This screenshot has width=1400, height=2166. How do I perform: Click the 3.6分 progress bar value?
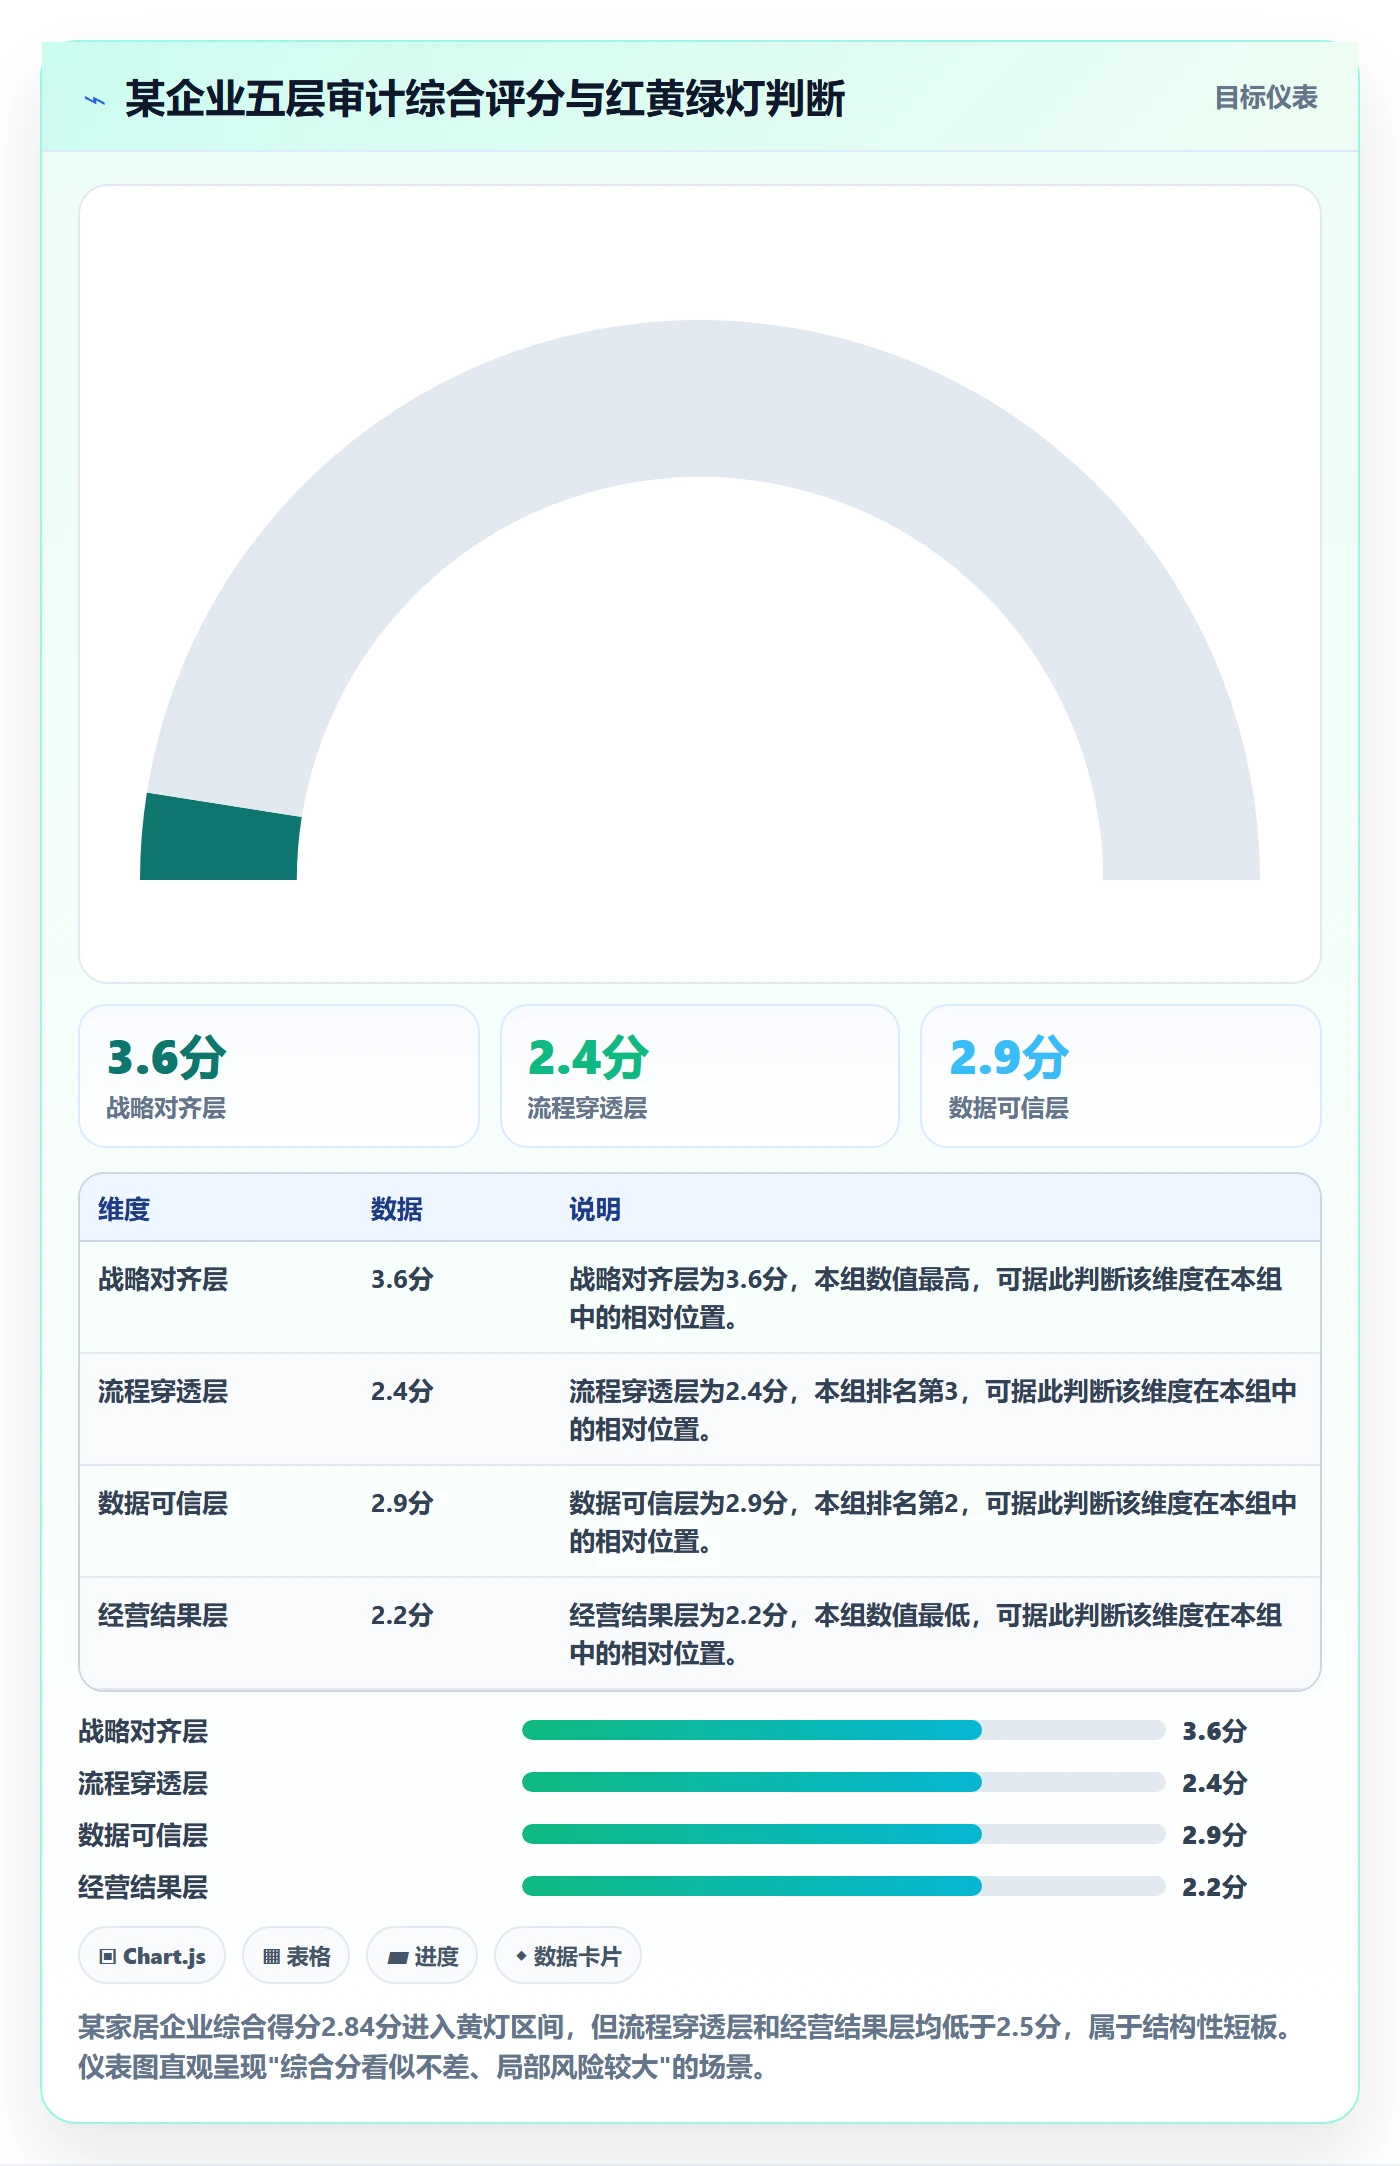1214,1731
